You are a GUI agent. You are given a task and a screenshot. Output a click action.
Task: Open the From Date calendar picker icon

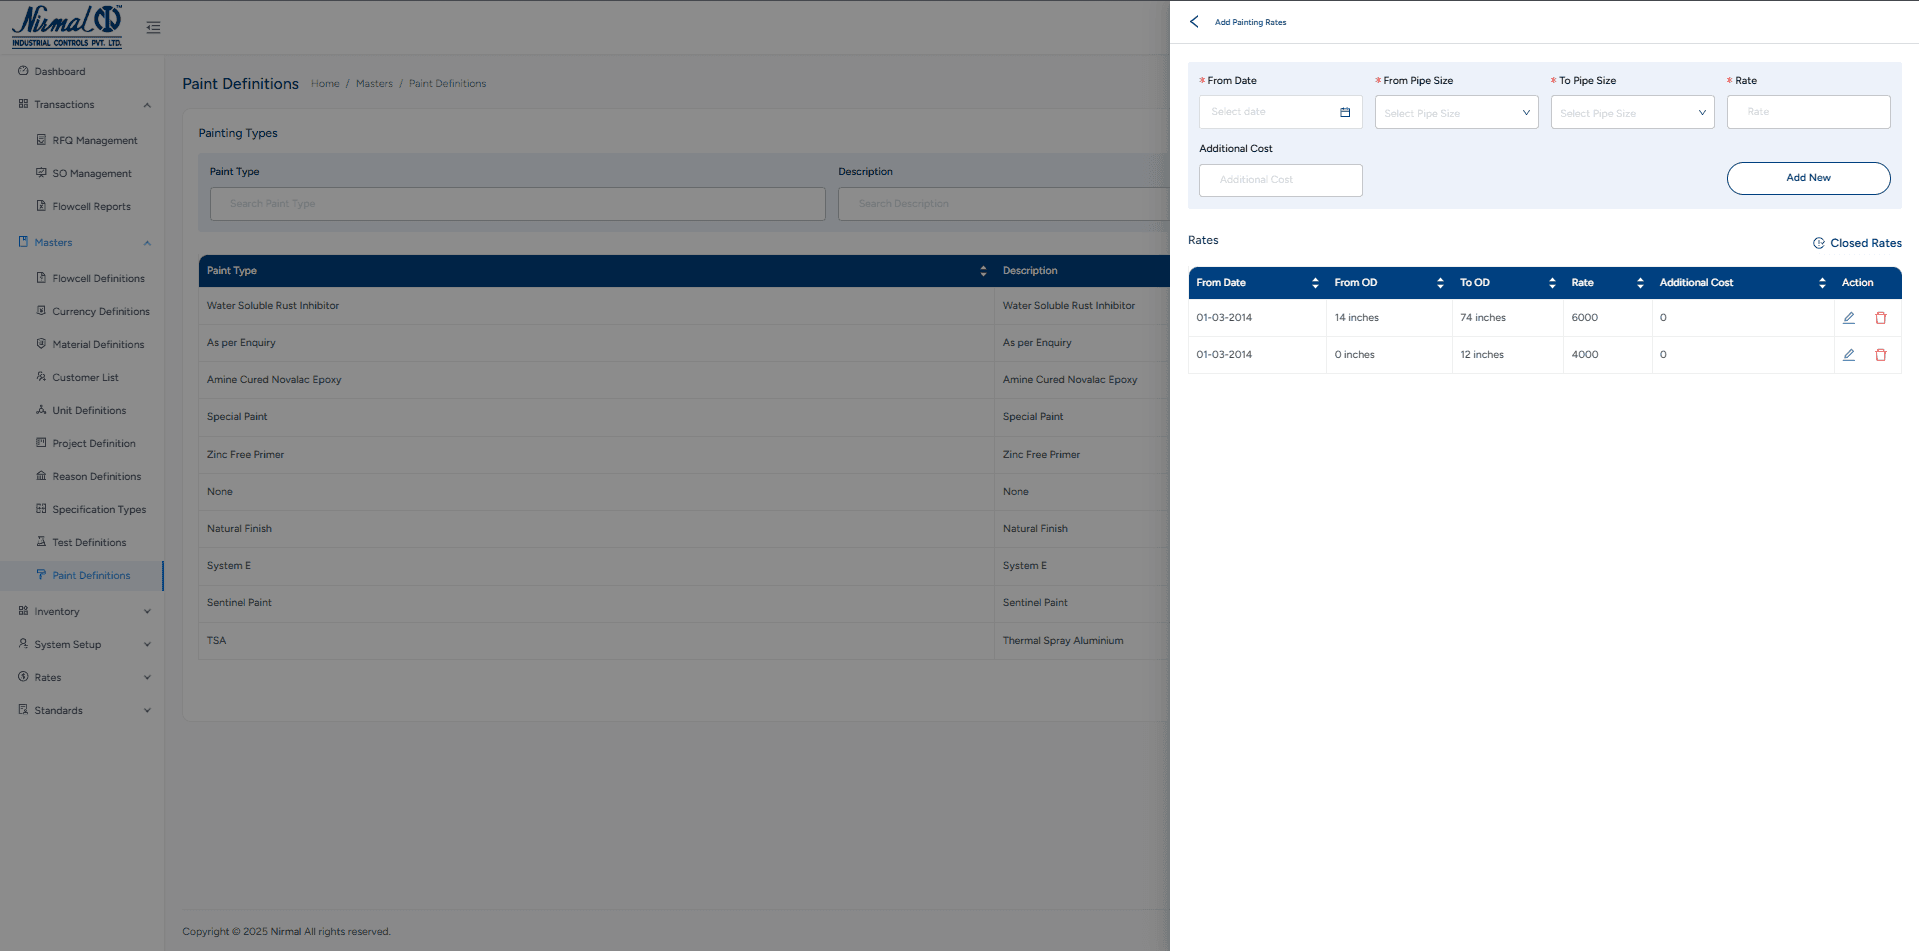pos(1345,112)
